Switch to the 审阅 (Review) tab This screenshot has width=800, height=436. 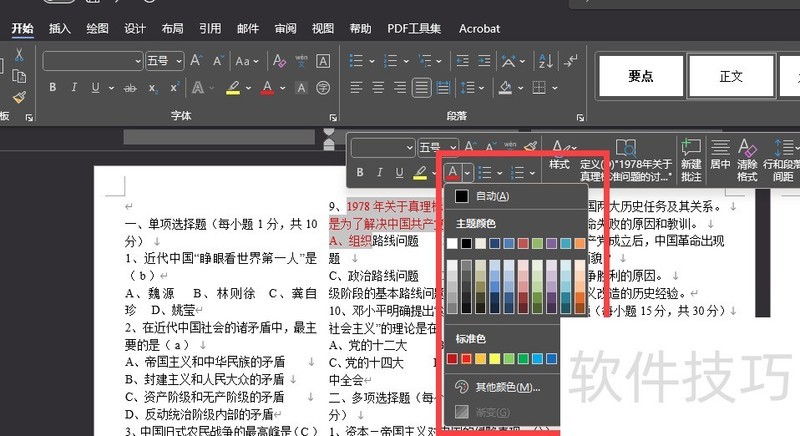click(286, 29)
